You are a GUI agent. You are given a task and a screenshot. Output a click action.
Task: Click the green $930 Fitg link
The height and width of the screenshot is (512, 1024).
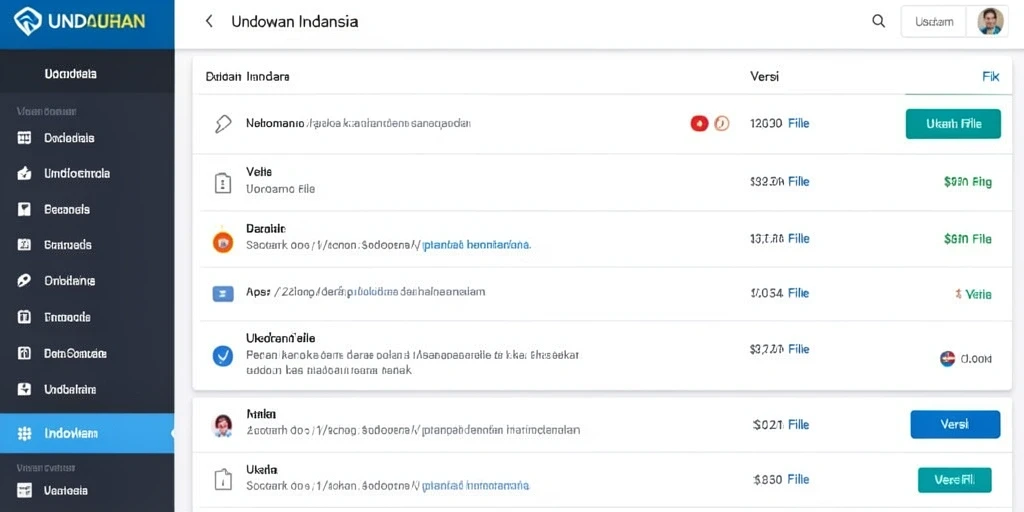967,182
